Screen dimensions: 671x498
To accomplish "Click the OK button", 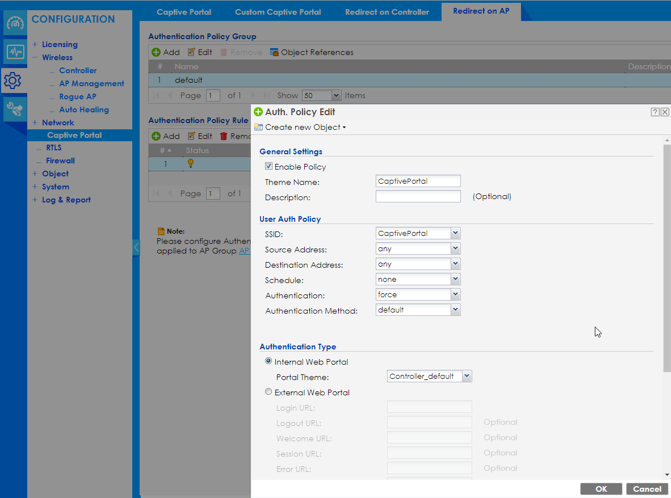I will (x=600, y=489).
